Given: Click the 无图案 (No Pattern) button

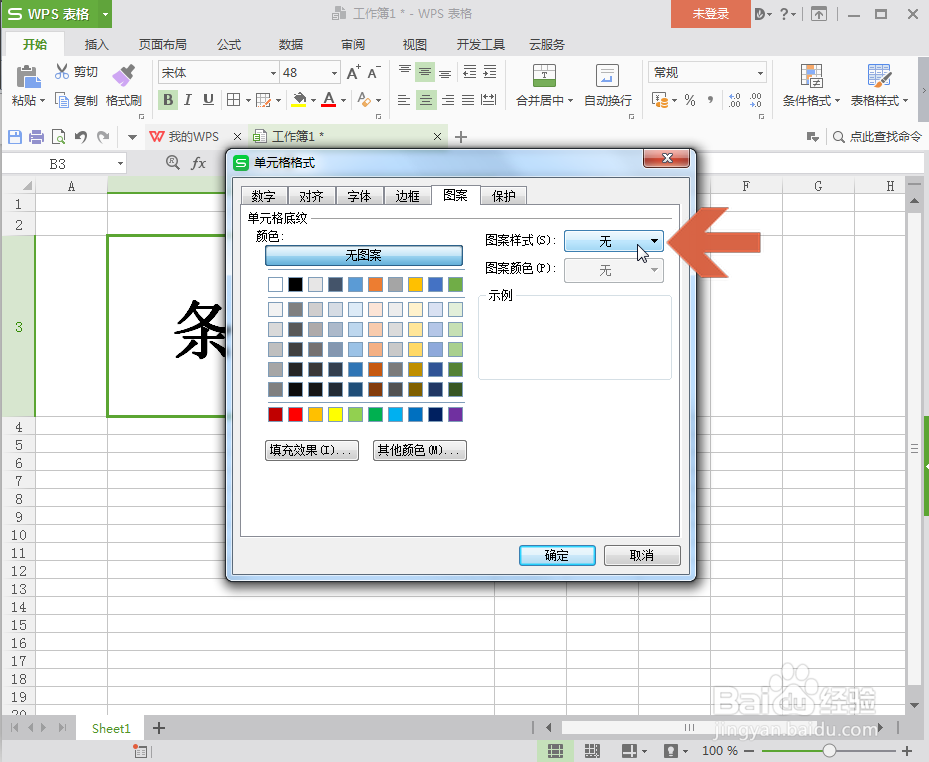Looking at the screenshot, I should (364, 255).
